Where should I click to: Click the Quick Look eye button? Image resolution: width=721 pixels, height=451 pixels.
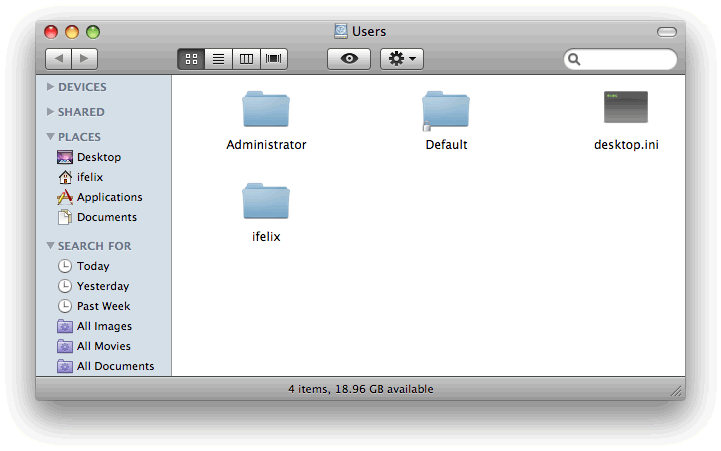point(349,59)
